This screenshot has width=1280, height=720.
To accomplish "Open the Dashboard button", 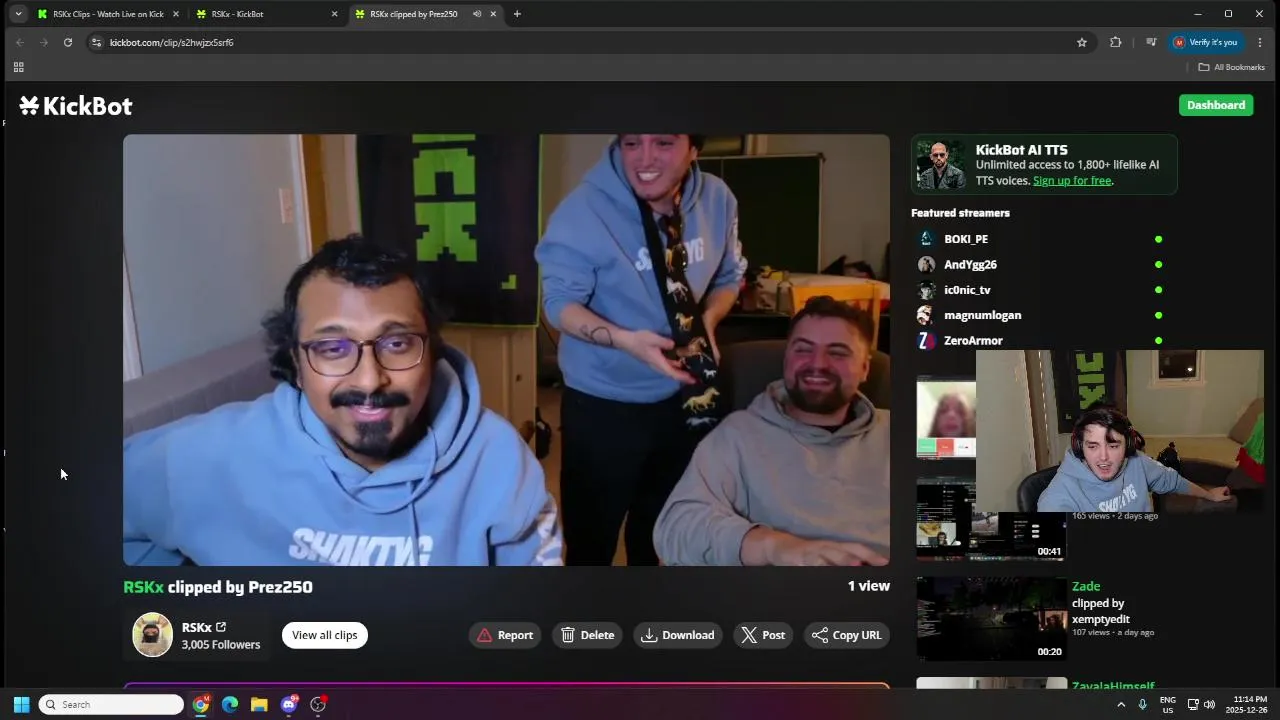I will click(1216, 105).
